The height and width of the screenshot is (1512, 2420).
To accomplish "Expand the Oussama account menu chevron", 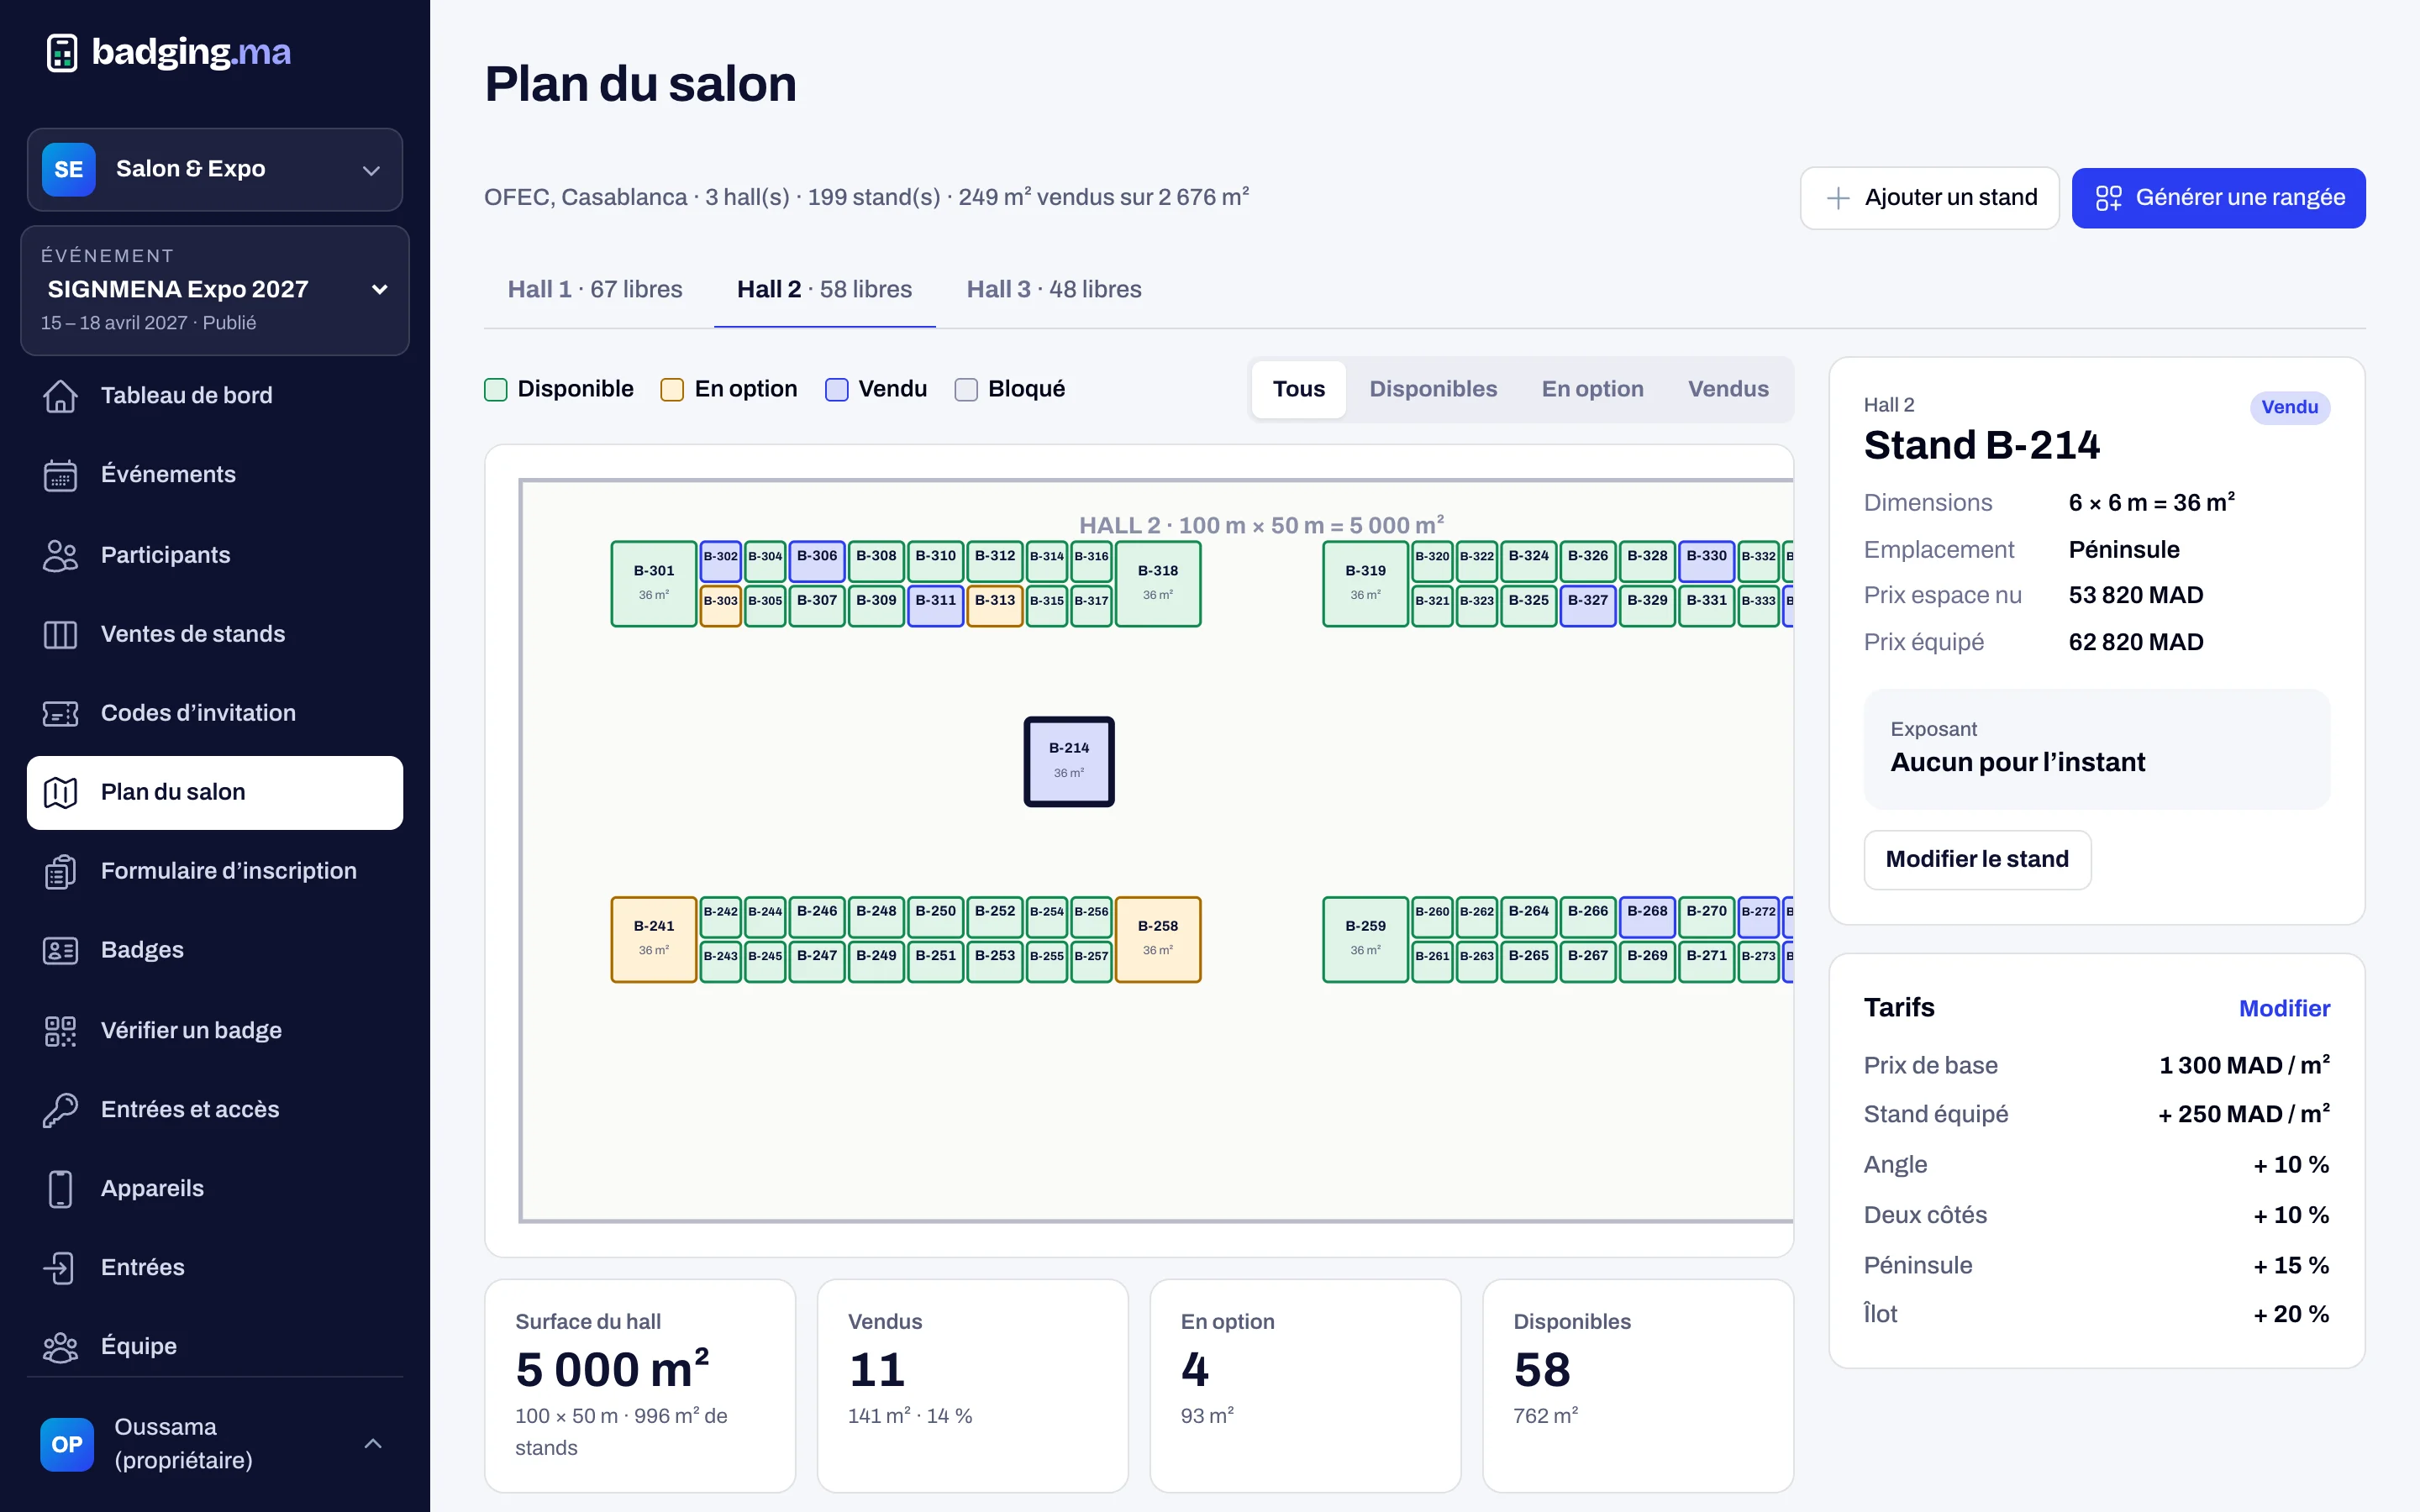I will [x=373, y=1444].
